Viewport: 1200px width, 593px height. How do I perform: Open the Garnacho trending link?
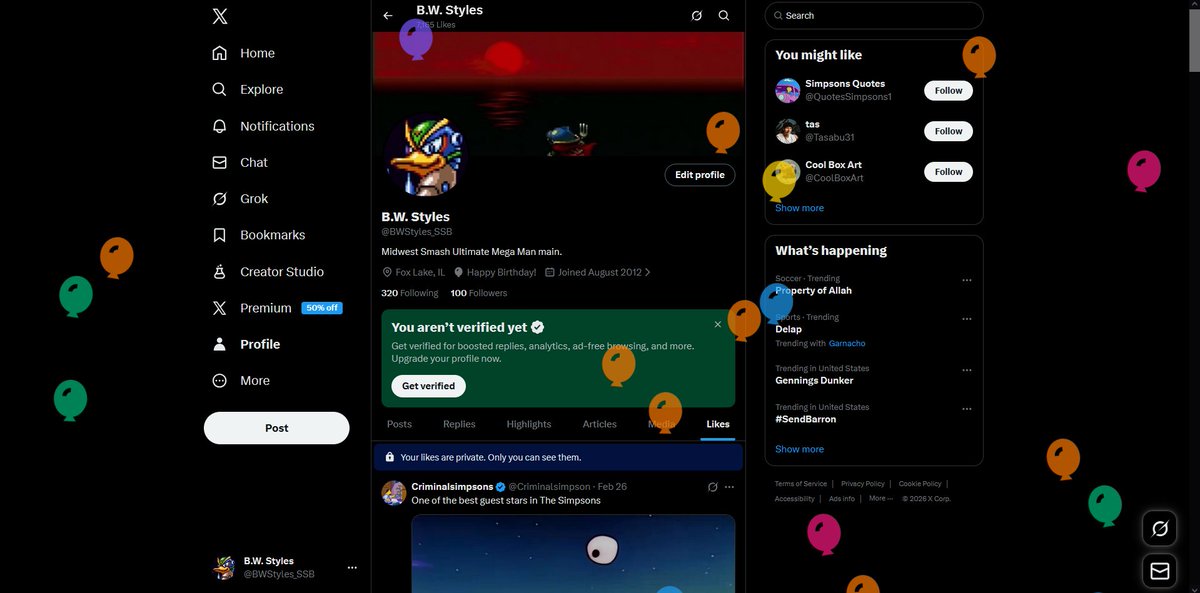click(x=847, y=343)
